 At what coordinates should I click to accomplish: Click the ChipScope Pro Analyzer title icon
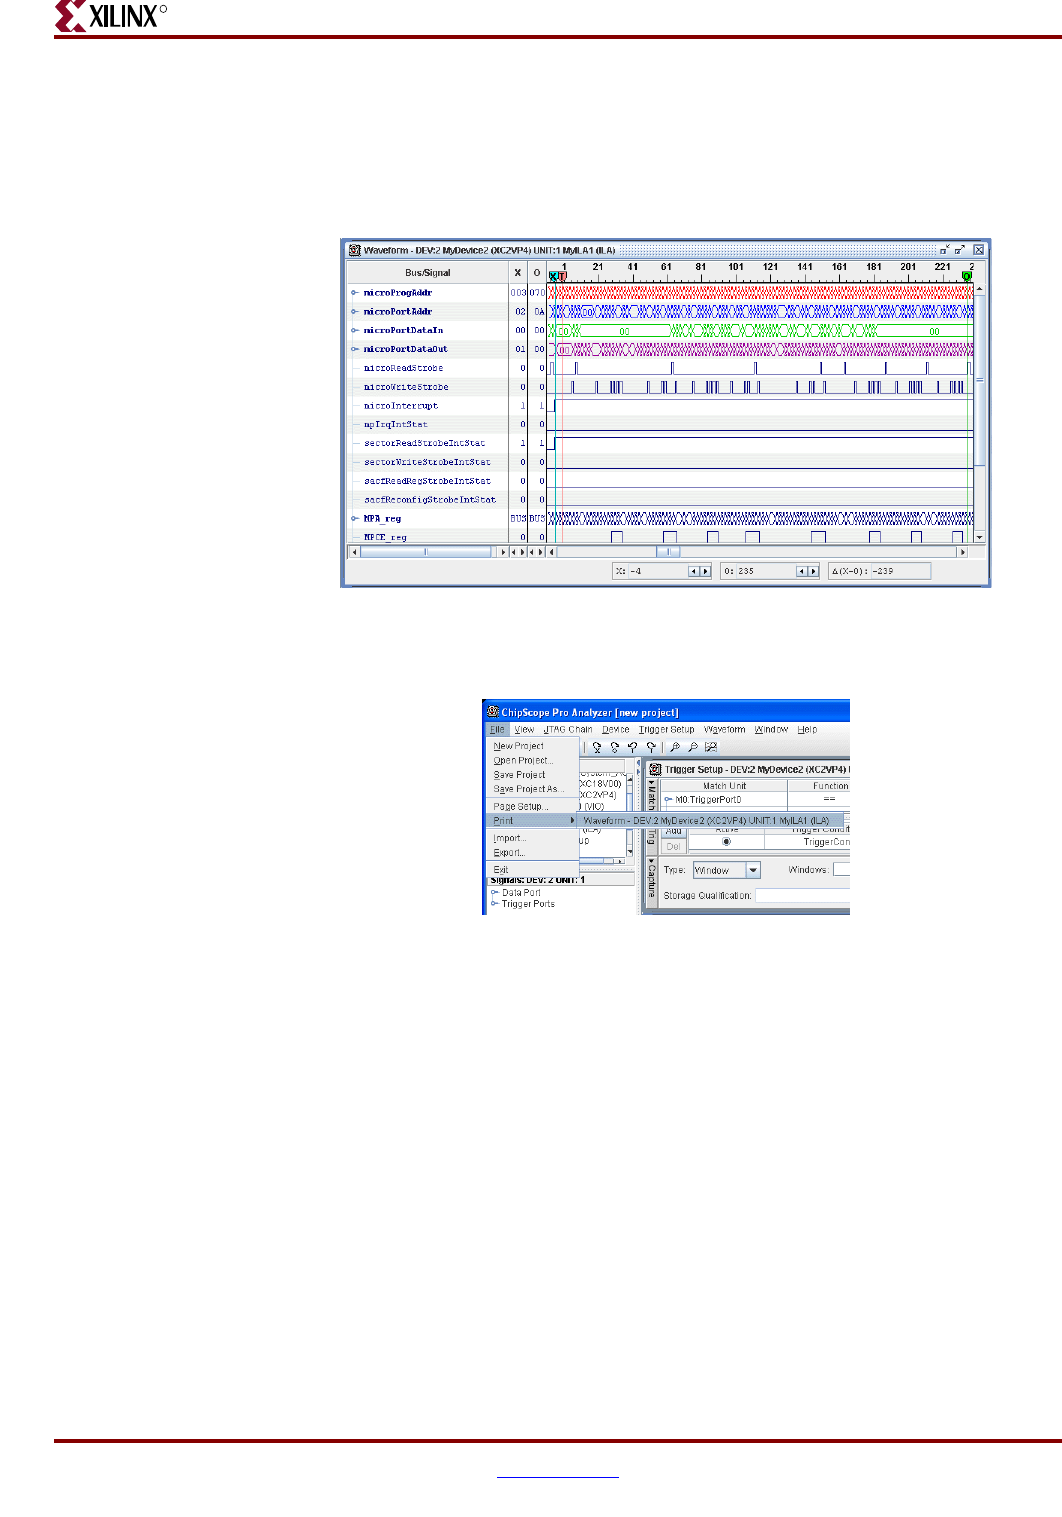(x=493, y=712)
